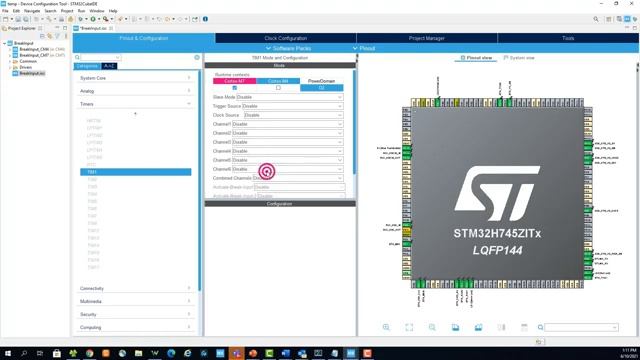The image size is (640, 360).
Task: Open the Slave Mode dropdown
Action: 290,97
